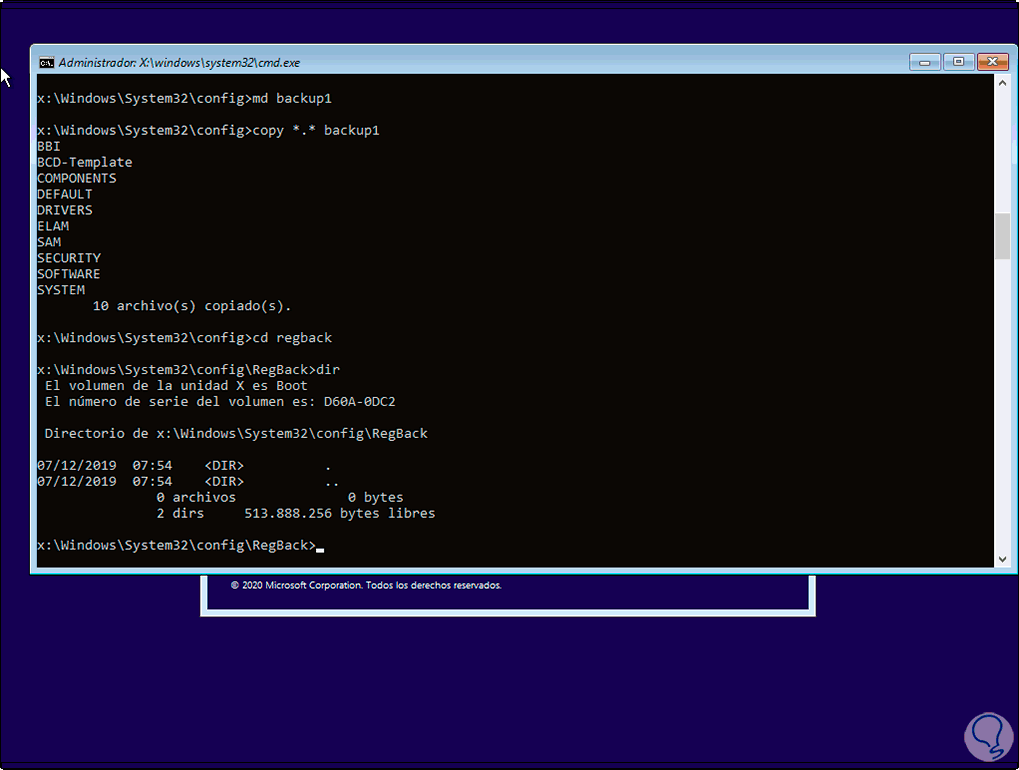1019x770 pixels.
Task: Click the 'copy *.* backup1' command line
Action: (208, 131)
